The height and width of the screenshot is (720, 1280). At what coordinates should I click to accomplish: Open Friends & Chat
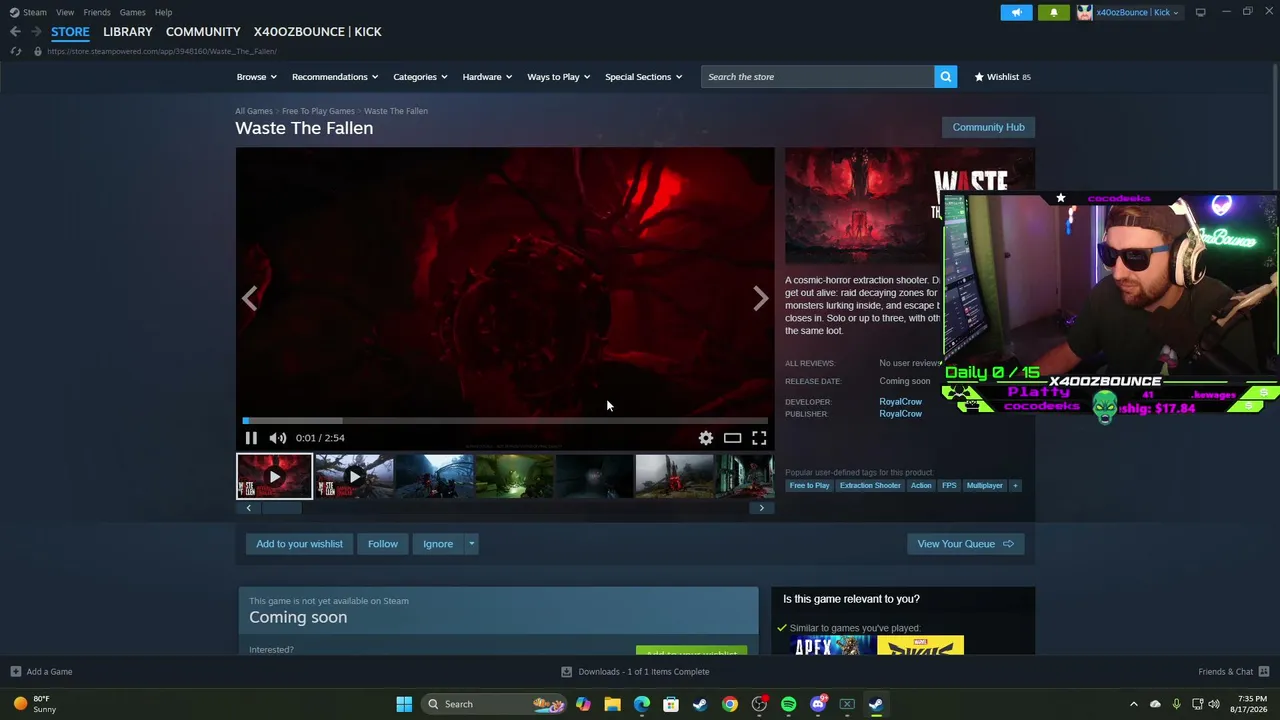pyautogui.click(x=1234, y=672)
